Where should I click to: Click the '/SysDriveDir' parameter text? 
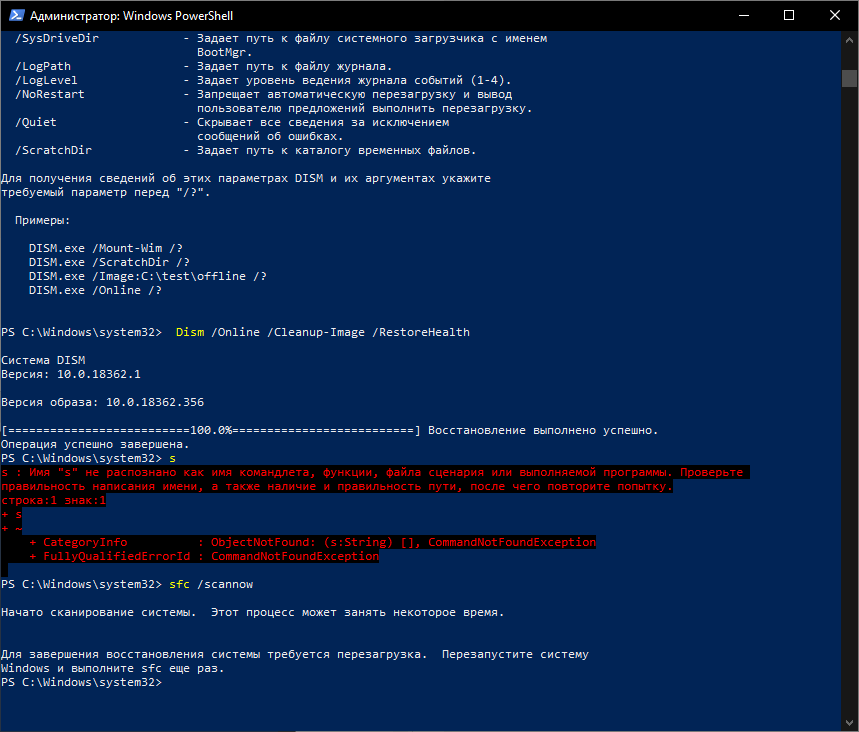57,38
